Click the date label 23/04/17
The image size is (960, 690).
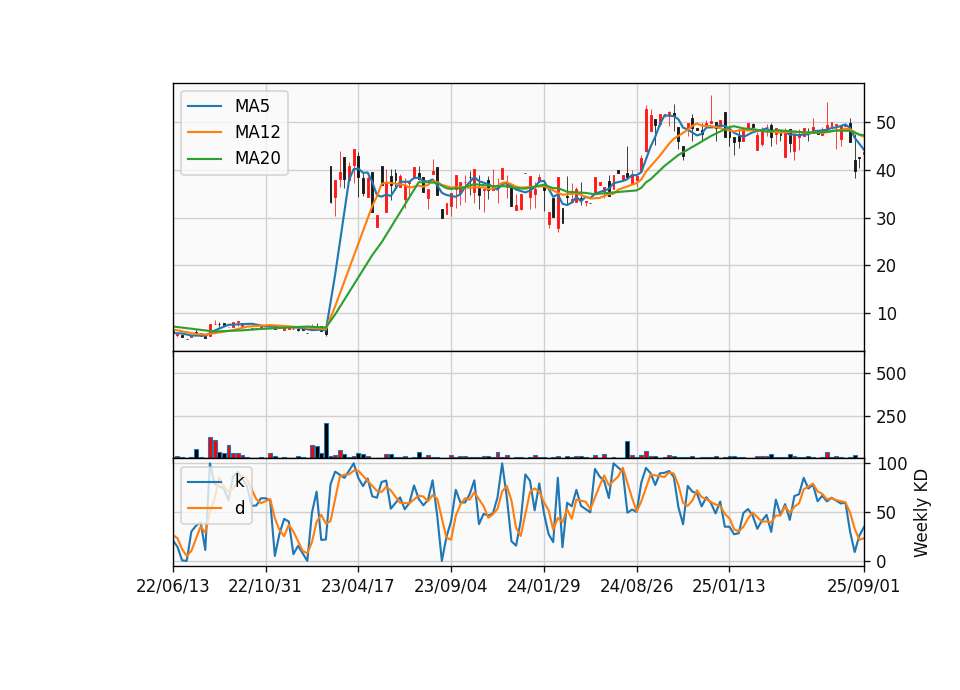[358, 586]
